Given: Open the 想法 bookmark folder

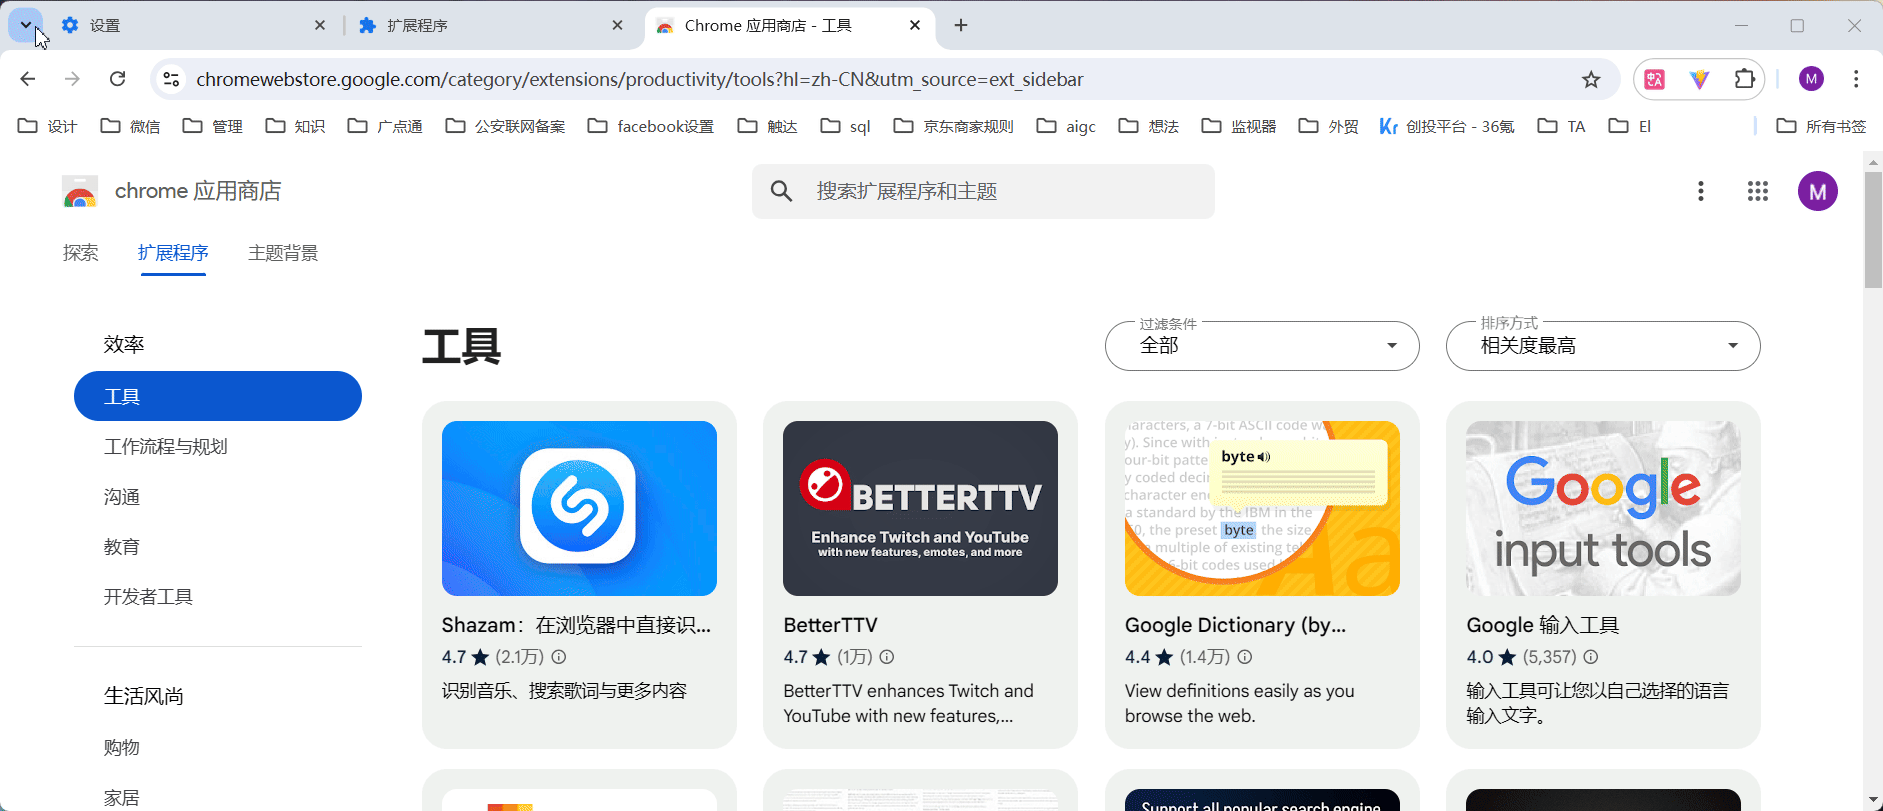Looking at the screenshot, I should pyautogui.click(x=1149, y=126).
